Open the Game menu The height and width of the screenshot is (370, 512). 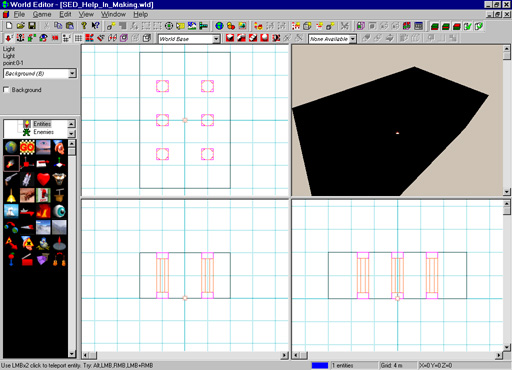pyautogui.click(x=42, y=14)
